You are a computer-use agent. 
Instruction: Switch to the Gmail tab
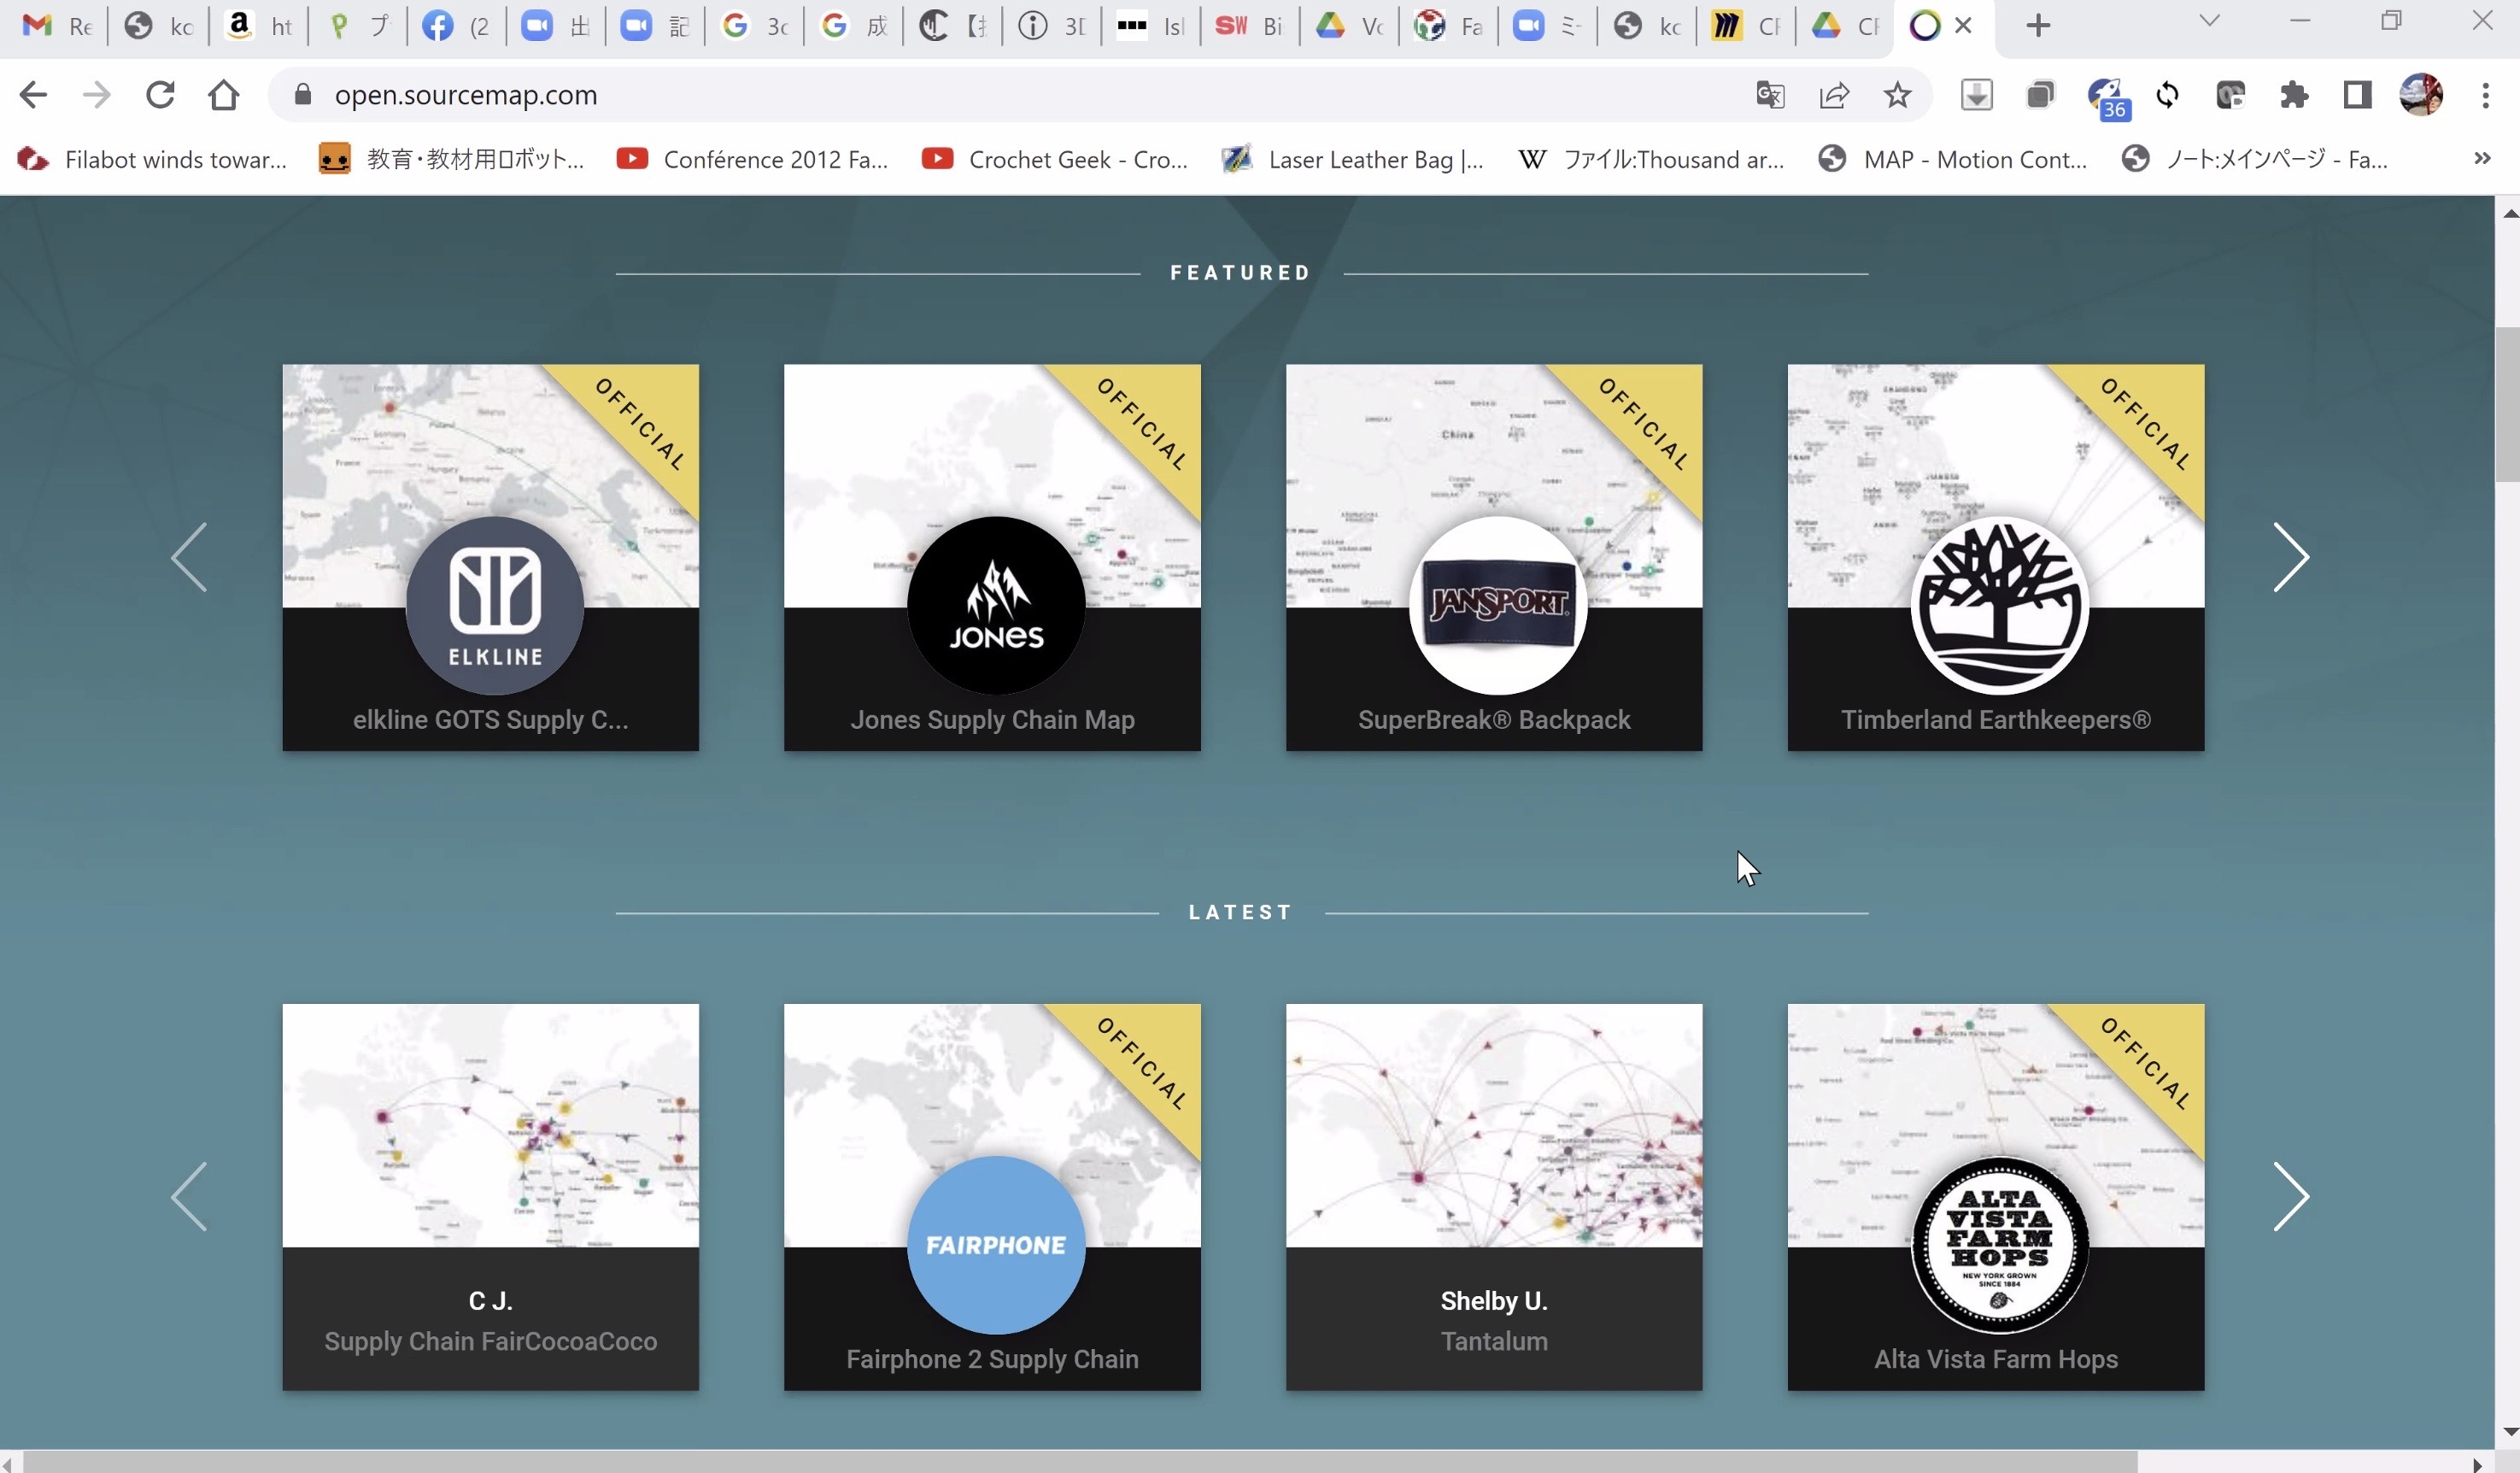pyautogui.click(x=56, y=26)
